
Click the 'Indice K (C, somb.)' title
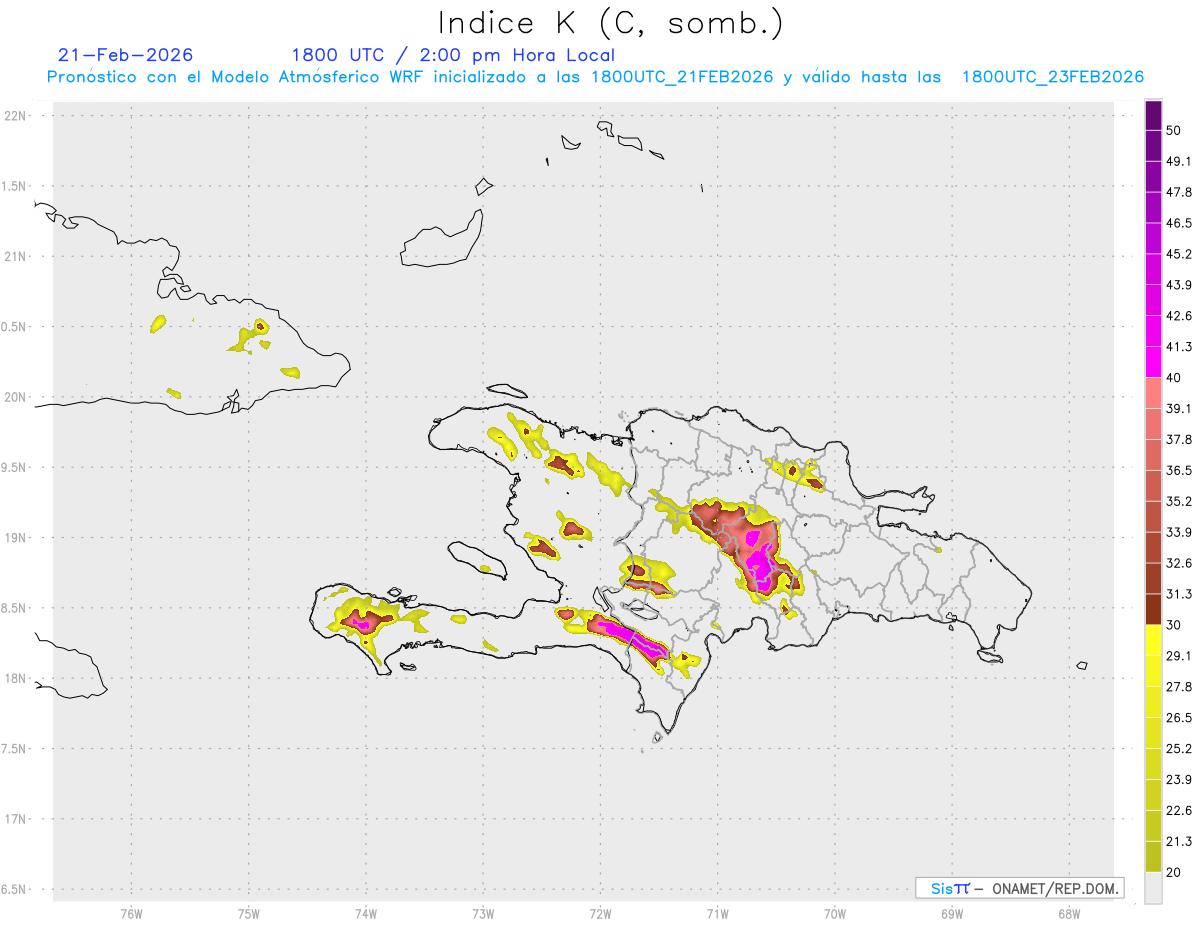tap(611, 23)
